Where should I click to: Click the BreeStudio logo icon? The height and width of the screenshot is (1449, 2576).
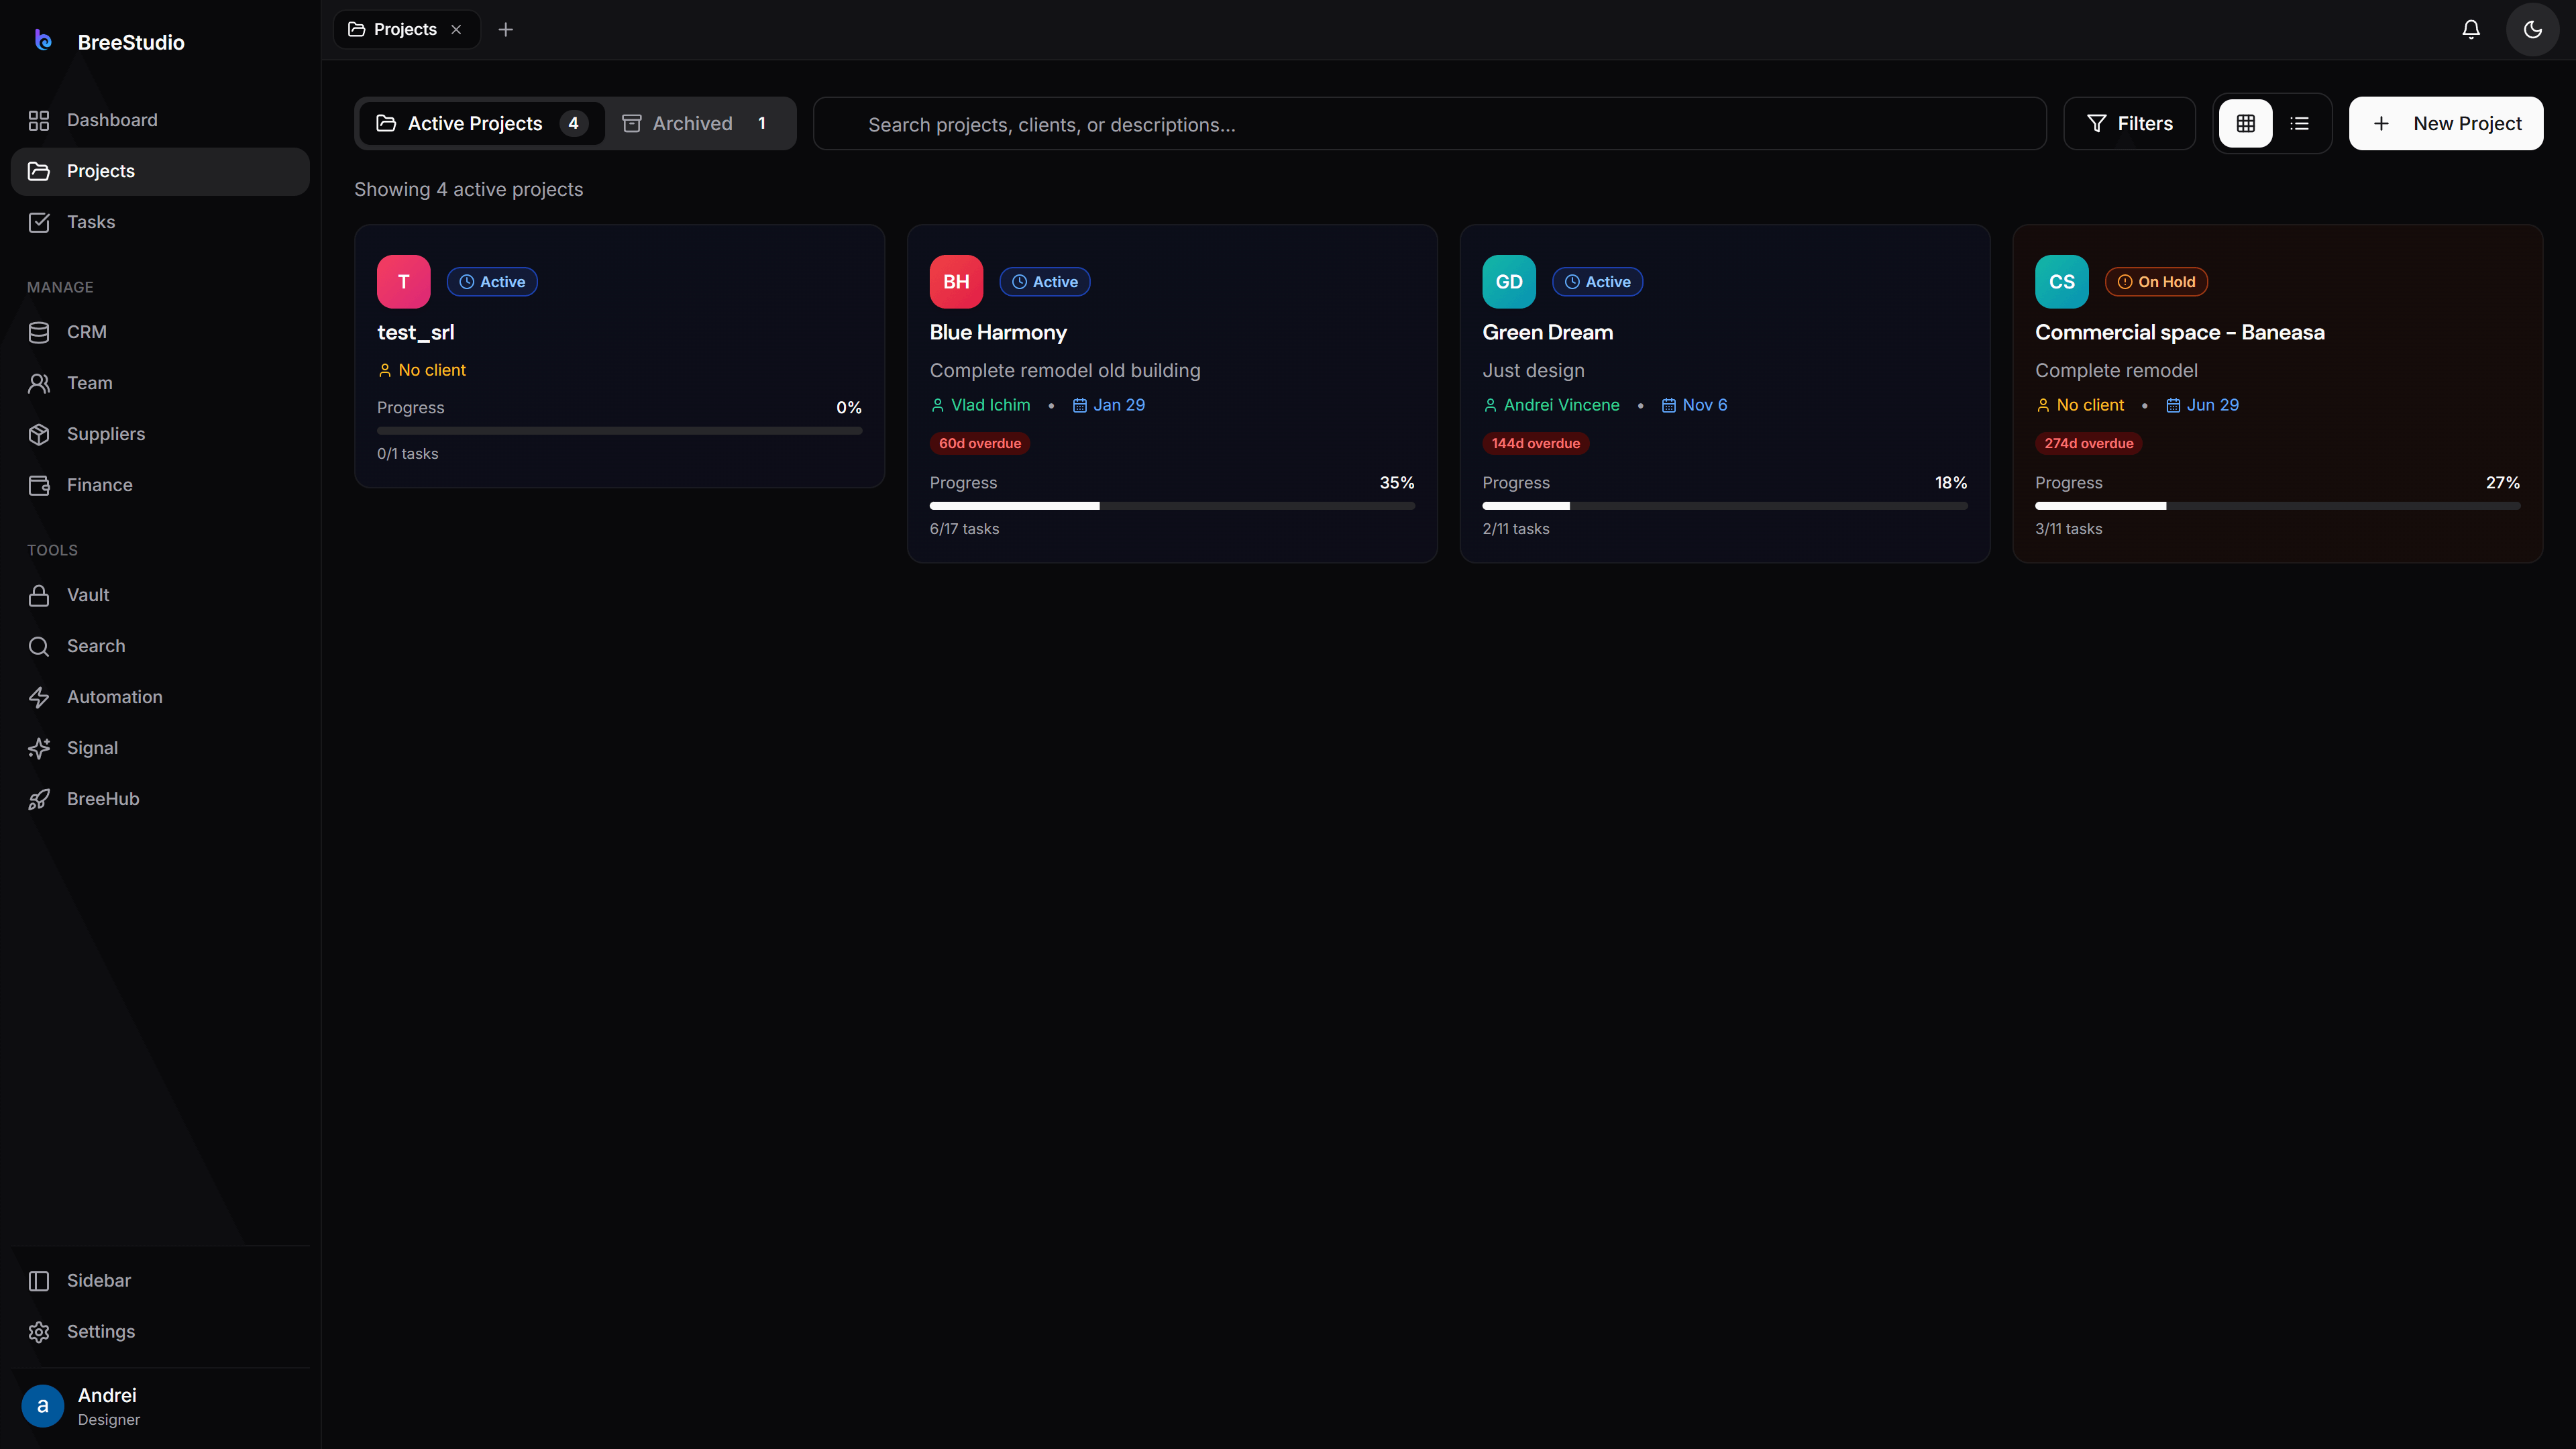[x=43, y=40]
